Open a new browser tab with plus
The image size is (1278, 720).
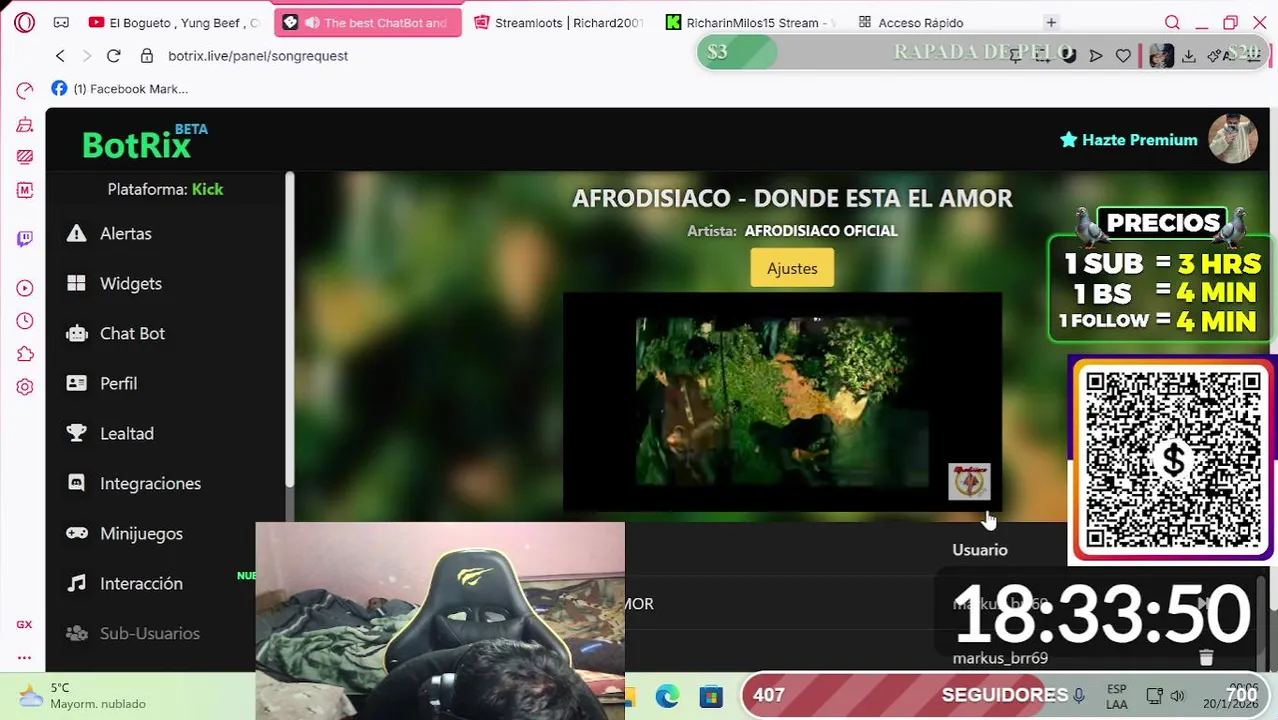(1051, 22)
